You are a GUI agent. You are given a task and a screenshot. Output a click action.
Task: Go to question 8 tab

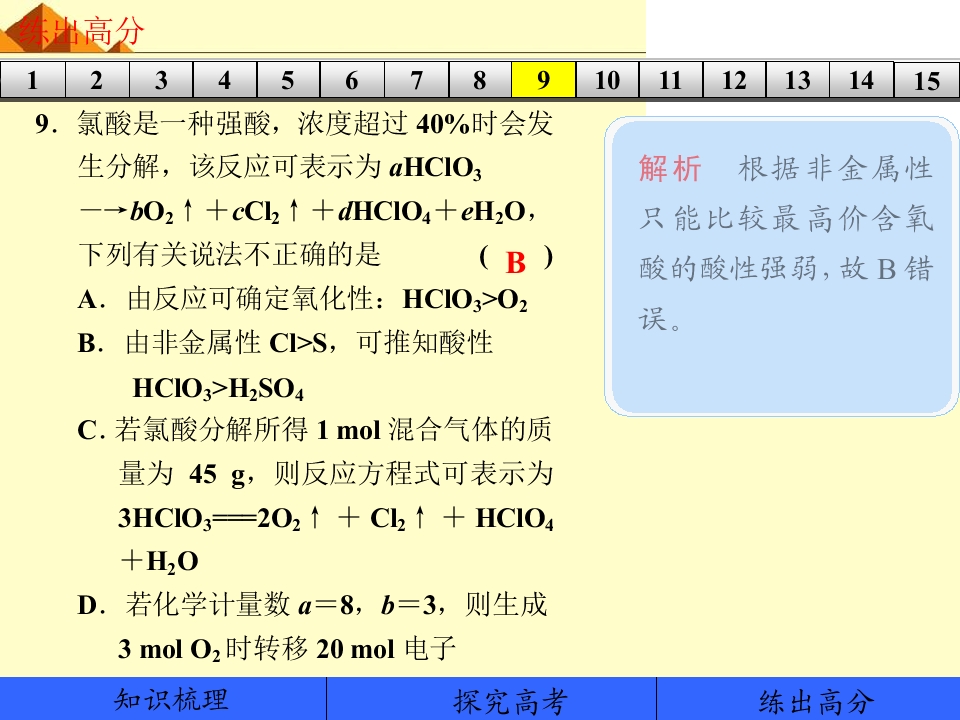480,80
